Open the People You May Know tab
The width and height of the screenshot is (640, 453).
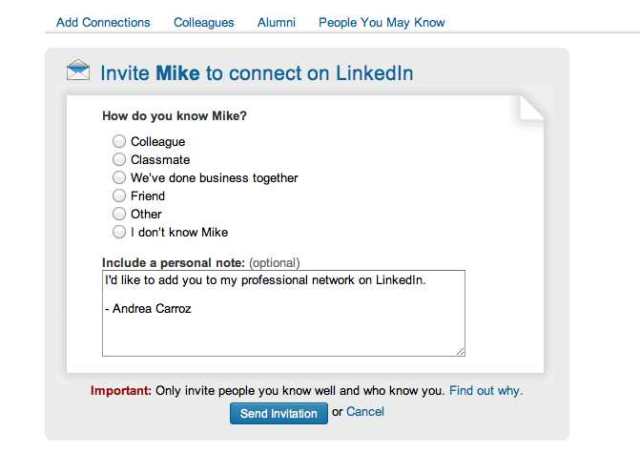[381, 22]
